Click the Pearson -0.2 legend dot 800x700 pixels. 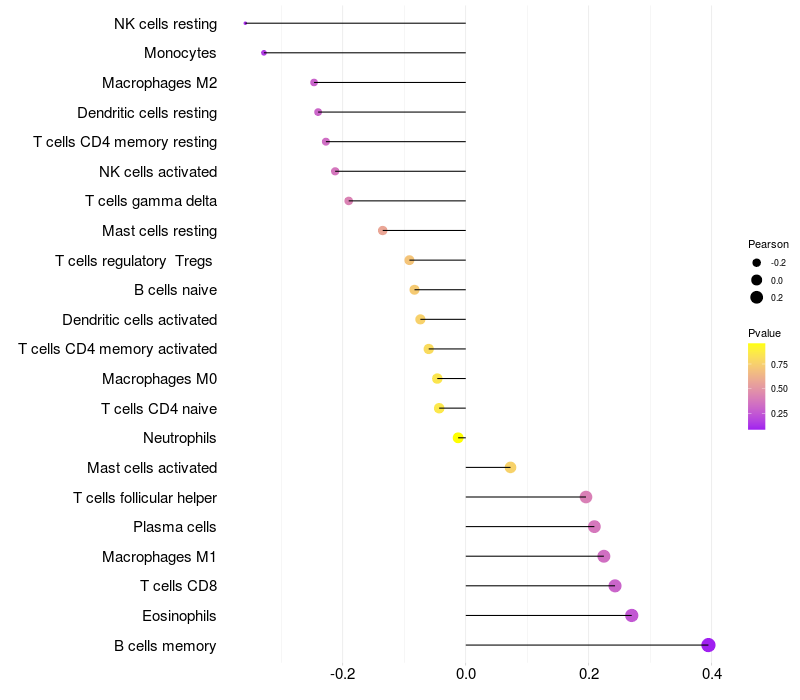[757, 262]
